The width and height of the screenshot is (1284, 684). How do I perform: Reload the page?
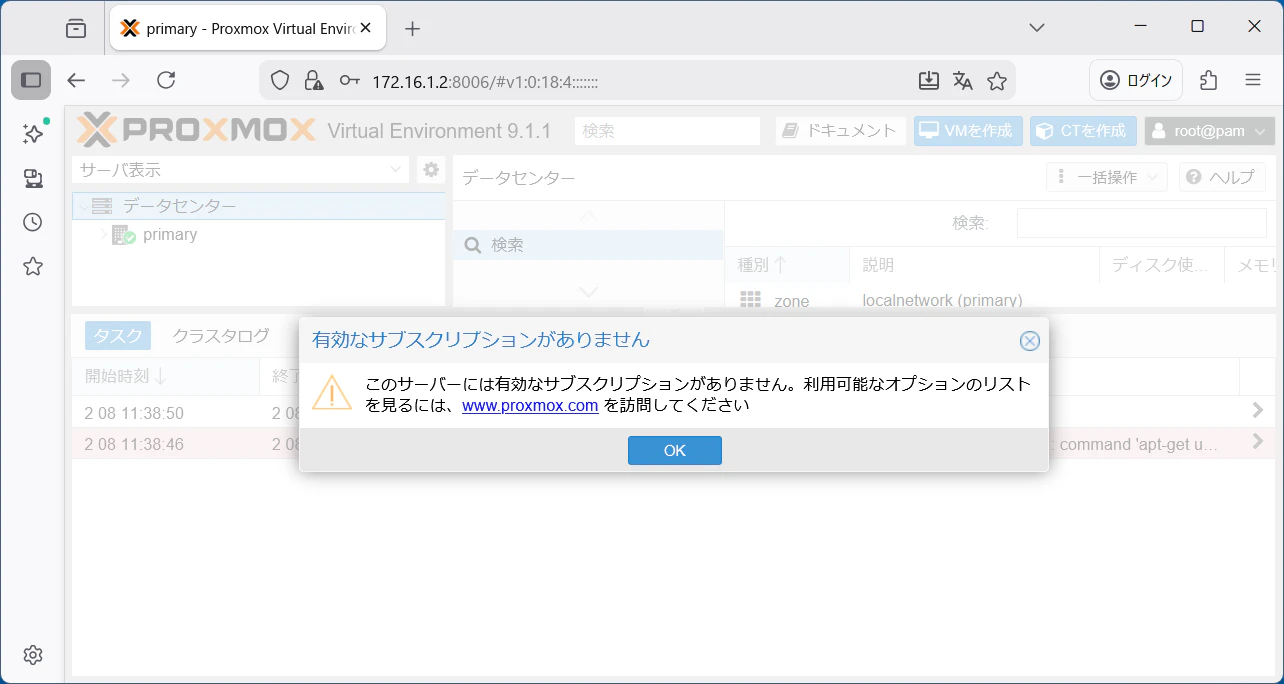[x=167, y=80]
